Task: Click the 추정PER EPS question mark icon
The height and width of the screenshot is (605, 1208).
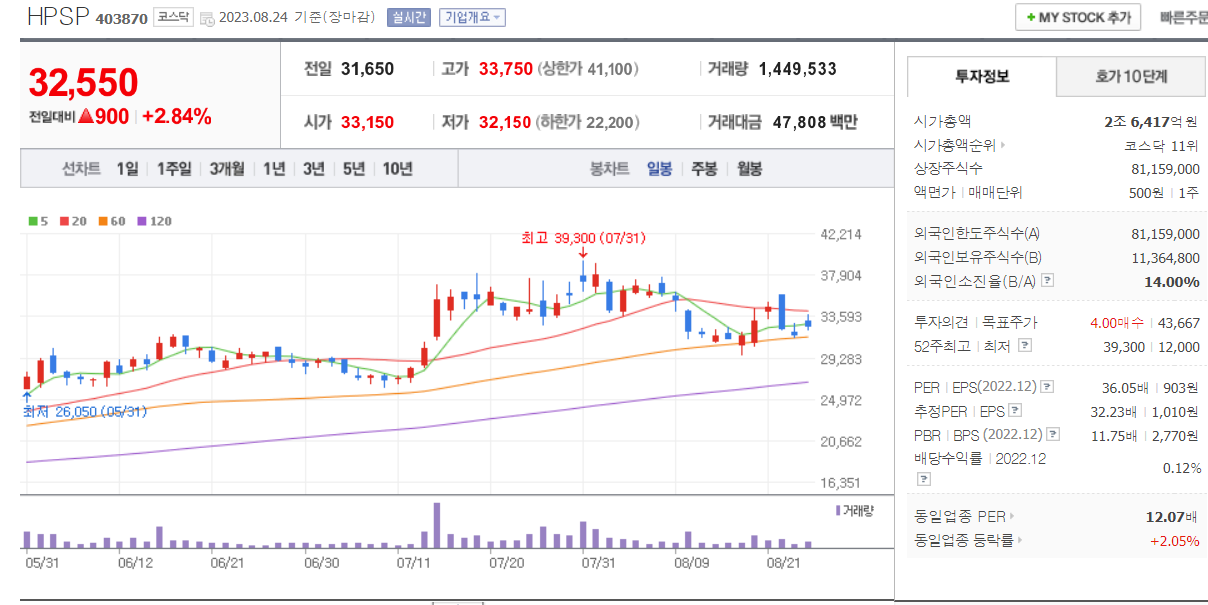Action: [x=1015, y=410]
